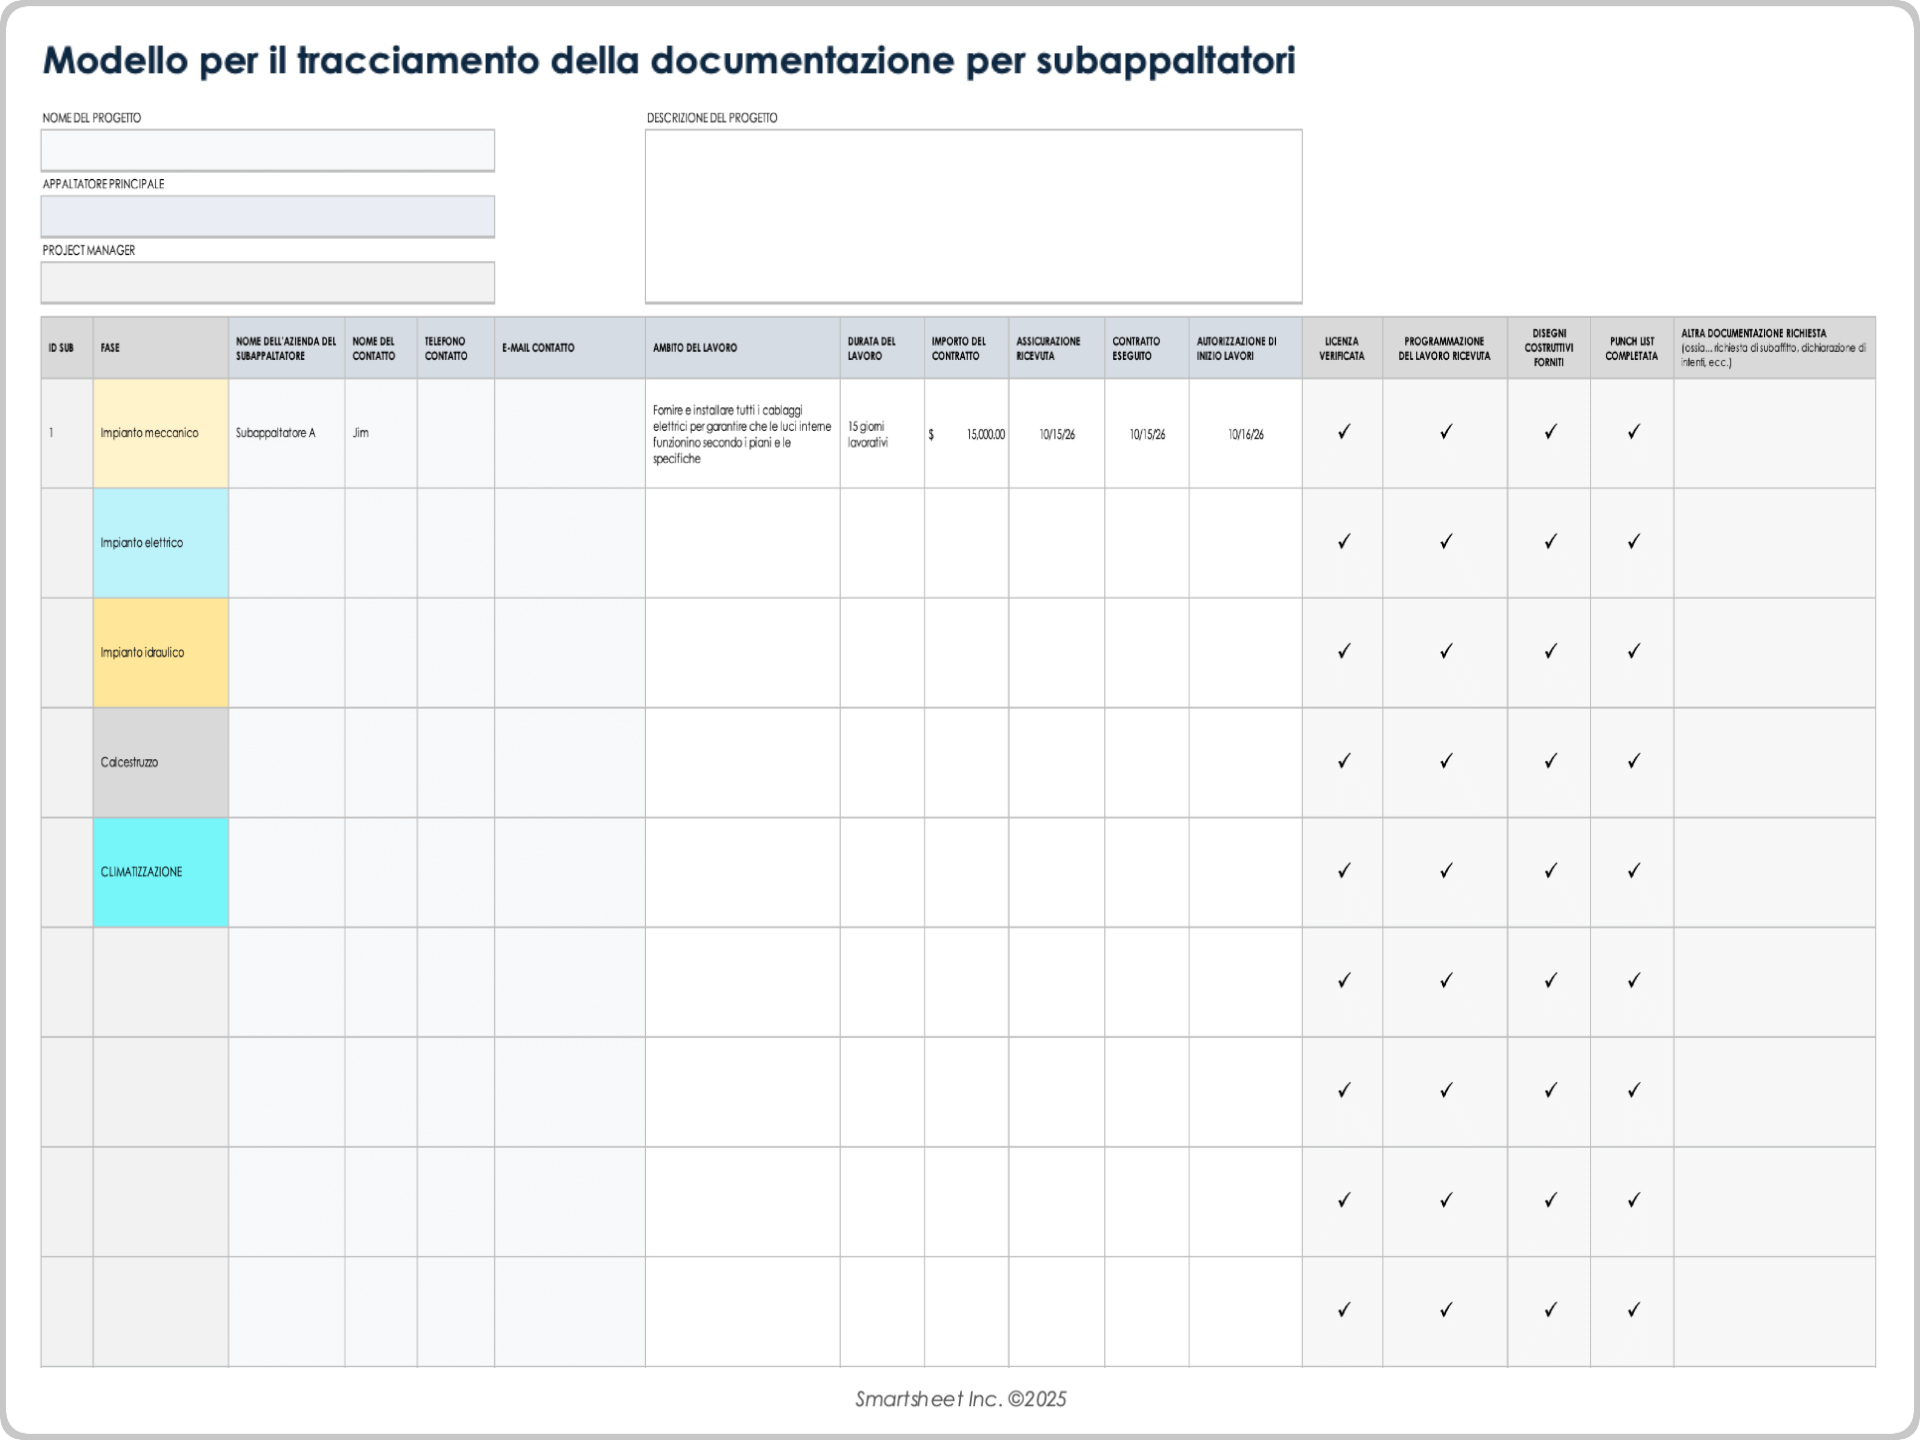Click the Nome del Progetto input field
This screenshot has height=1440, width=1920.
pos(267,150)
